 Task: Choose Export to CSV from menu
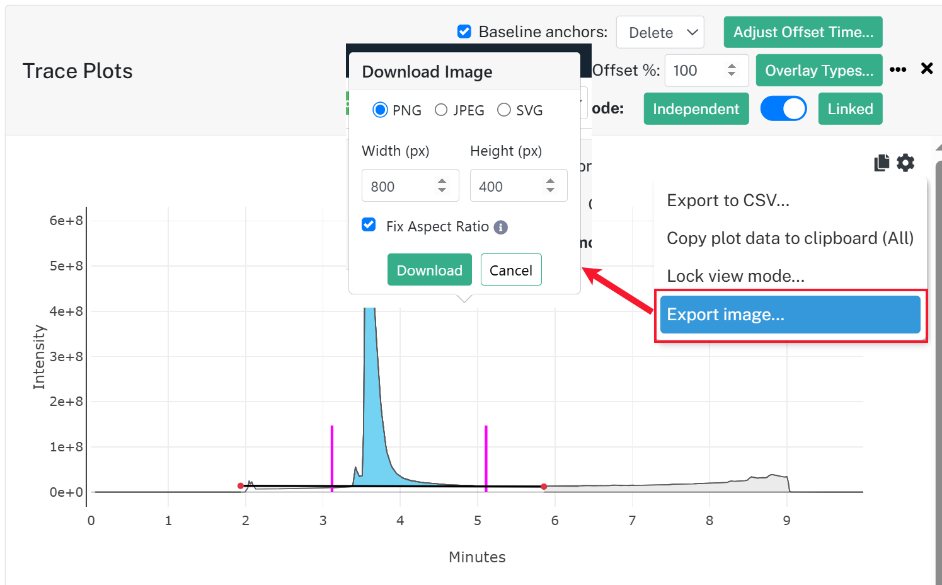click(728, 200)
